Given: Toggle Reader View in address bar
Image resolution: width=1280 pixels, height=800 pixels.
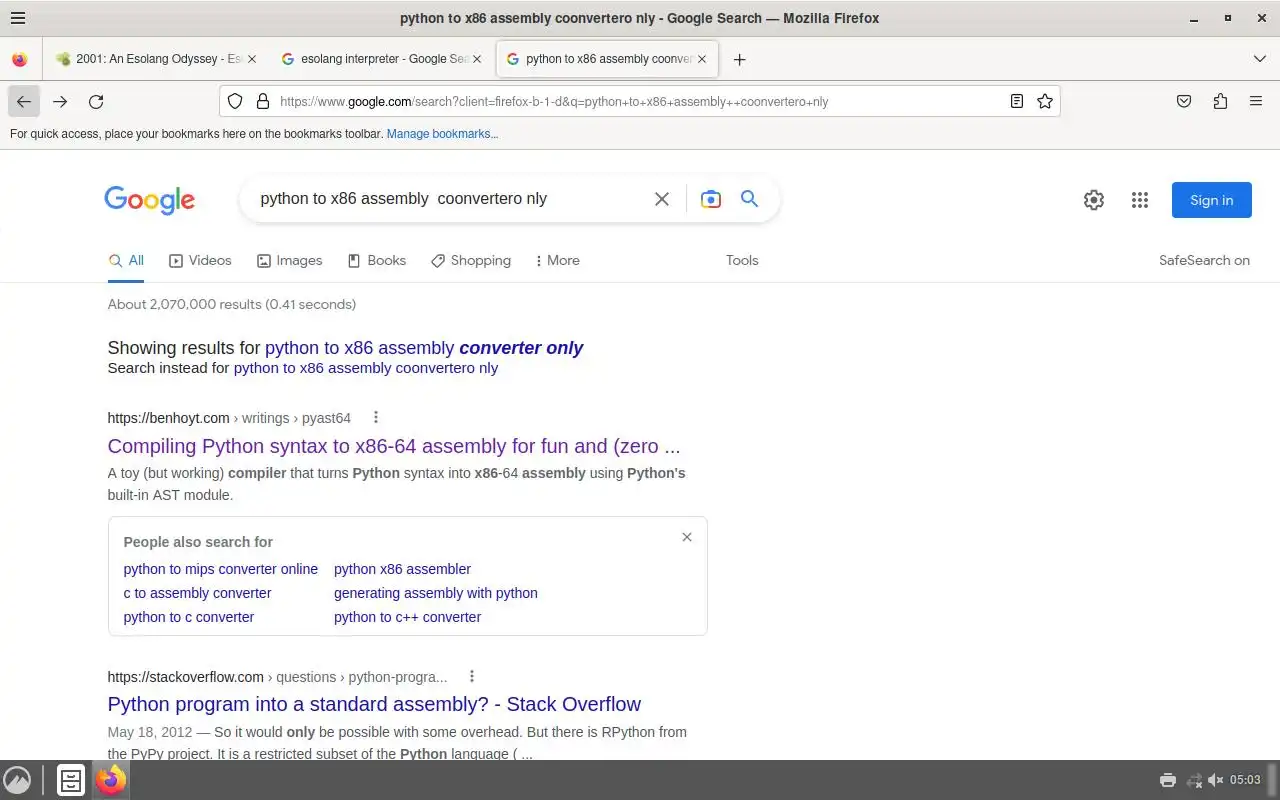Looking at the screenshot, I should point(1017,101).
